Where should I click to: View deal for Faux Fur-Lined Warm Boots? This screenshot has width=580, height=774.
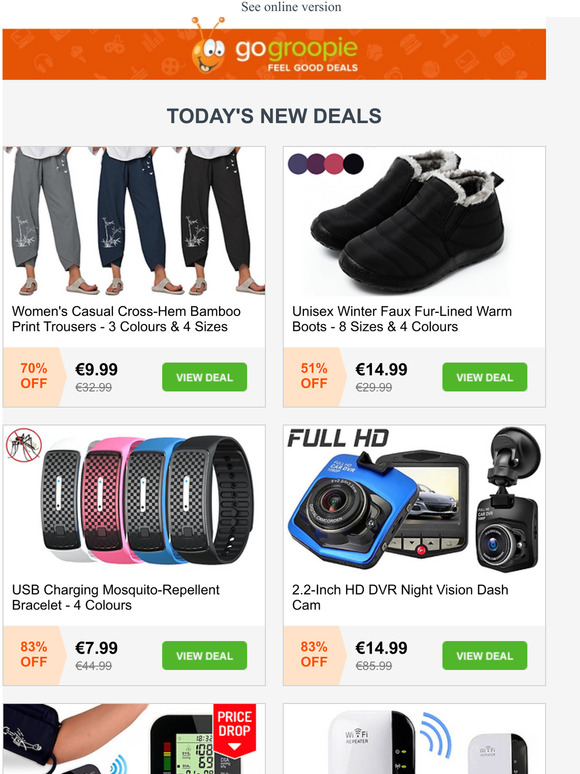point(484,377)
